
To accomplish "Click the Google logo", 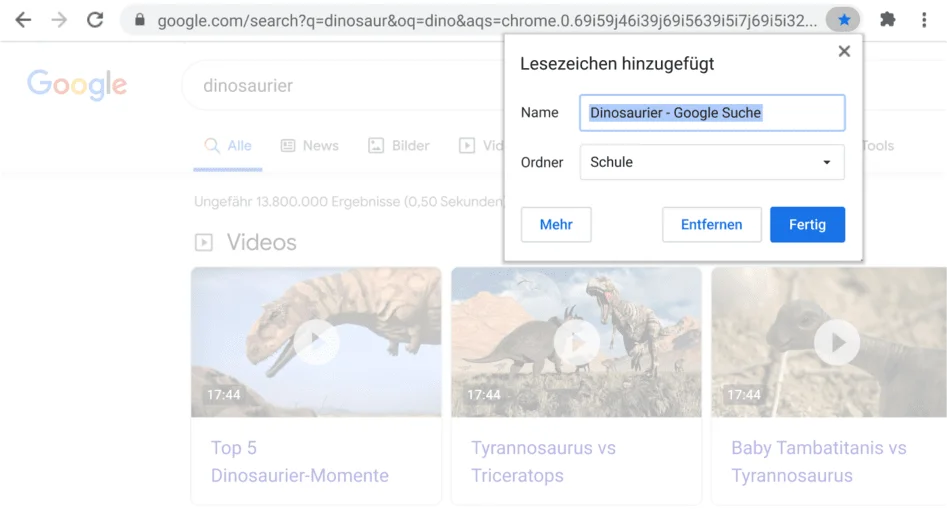I will (77, 85).
